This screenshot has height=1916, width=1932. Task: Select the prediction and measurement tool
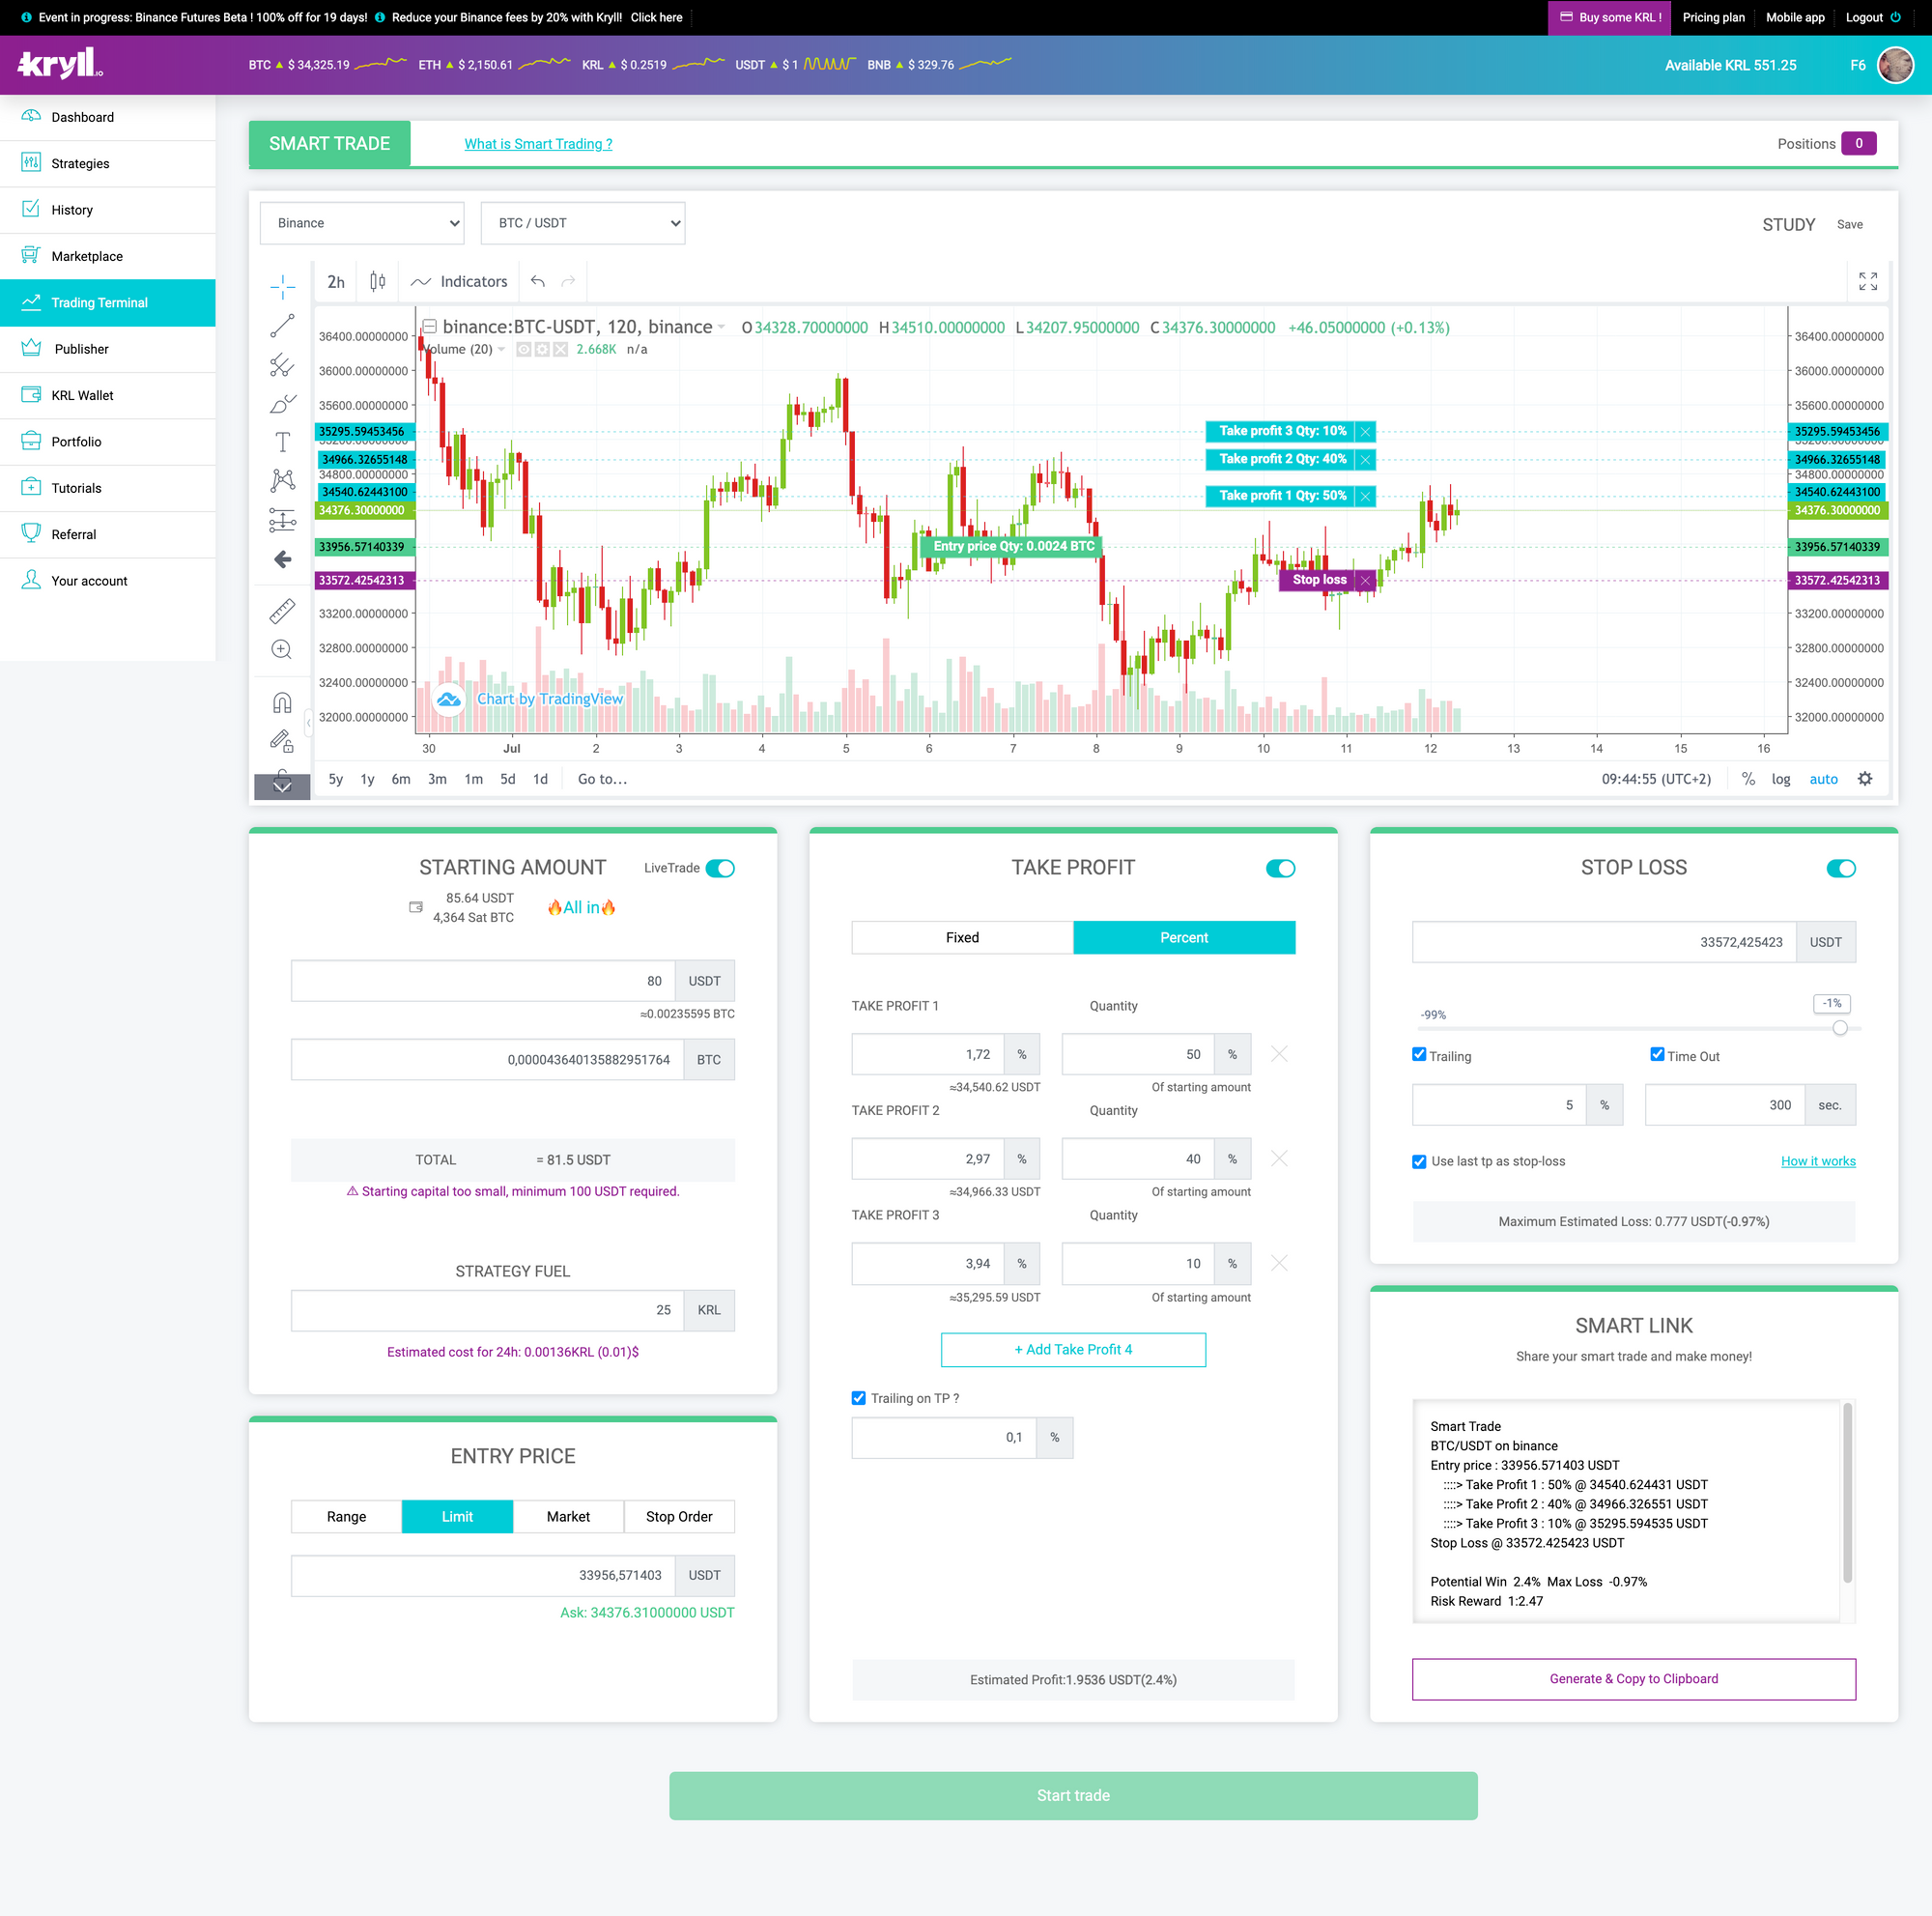[282, 520]
